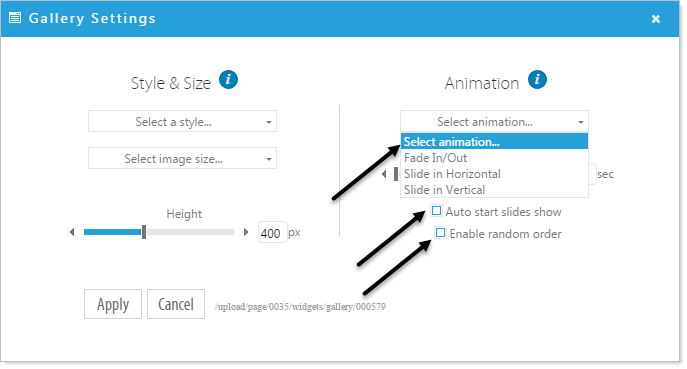Open the Select a style dropdown
The width and height of the screenshot is (687, 369).
click(x=182, y=121)
